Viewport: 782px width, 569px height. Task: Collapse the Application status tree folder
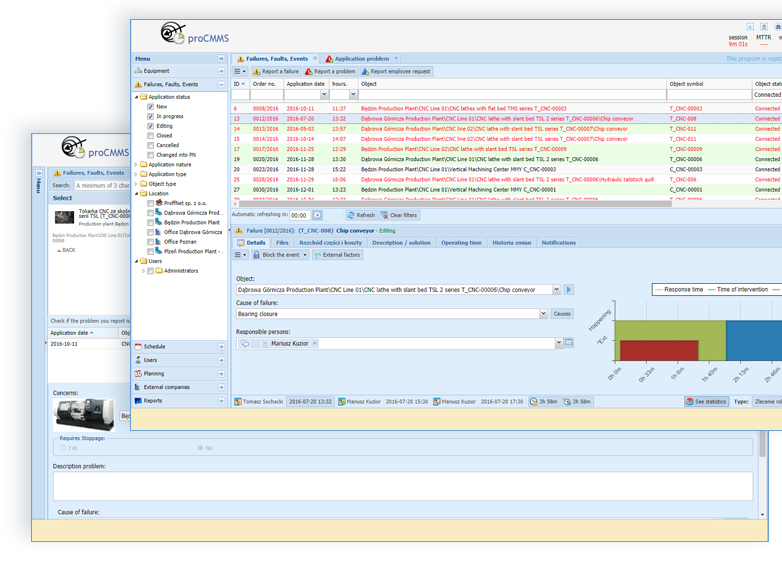click(136, 97)
